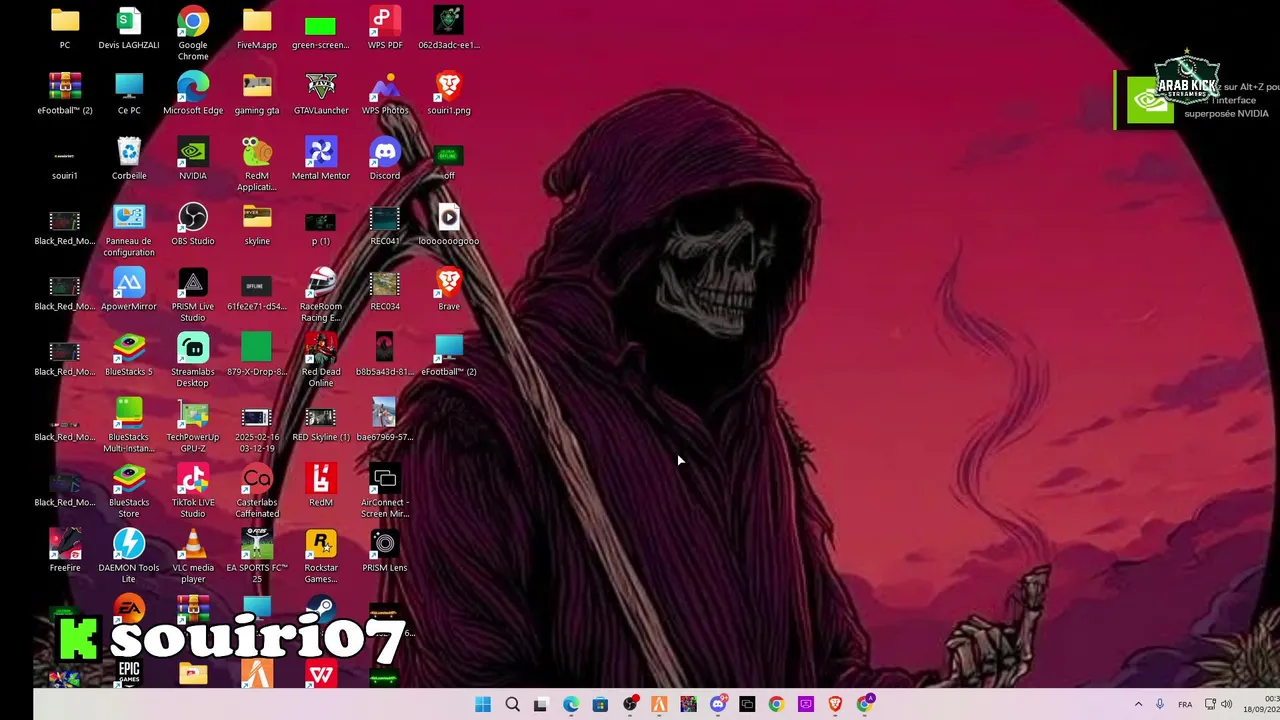Screen dimensions: 1280x720
Task: Click the microphone tray icon
Action: tap(1160, 704)
